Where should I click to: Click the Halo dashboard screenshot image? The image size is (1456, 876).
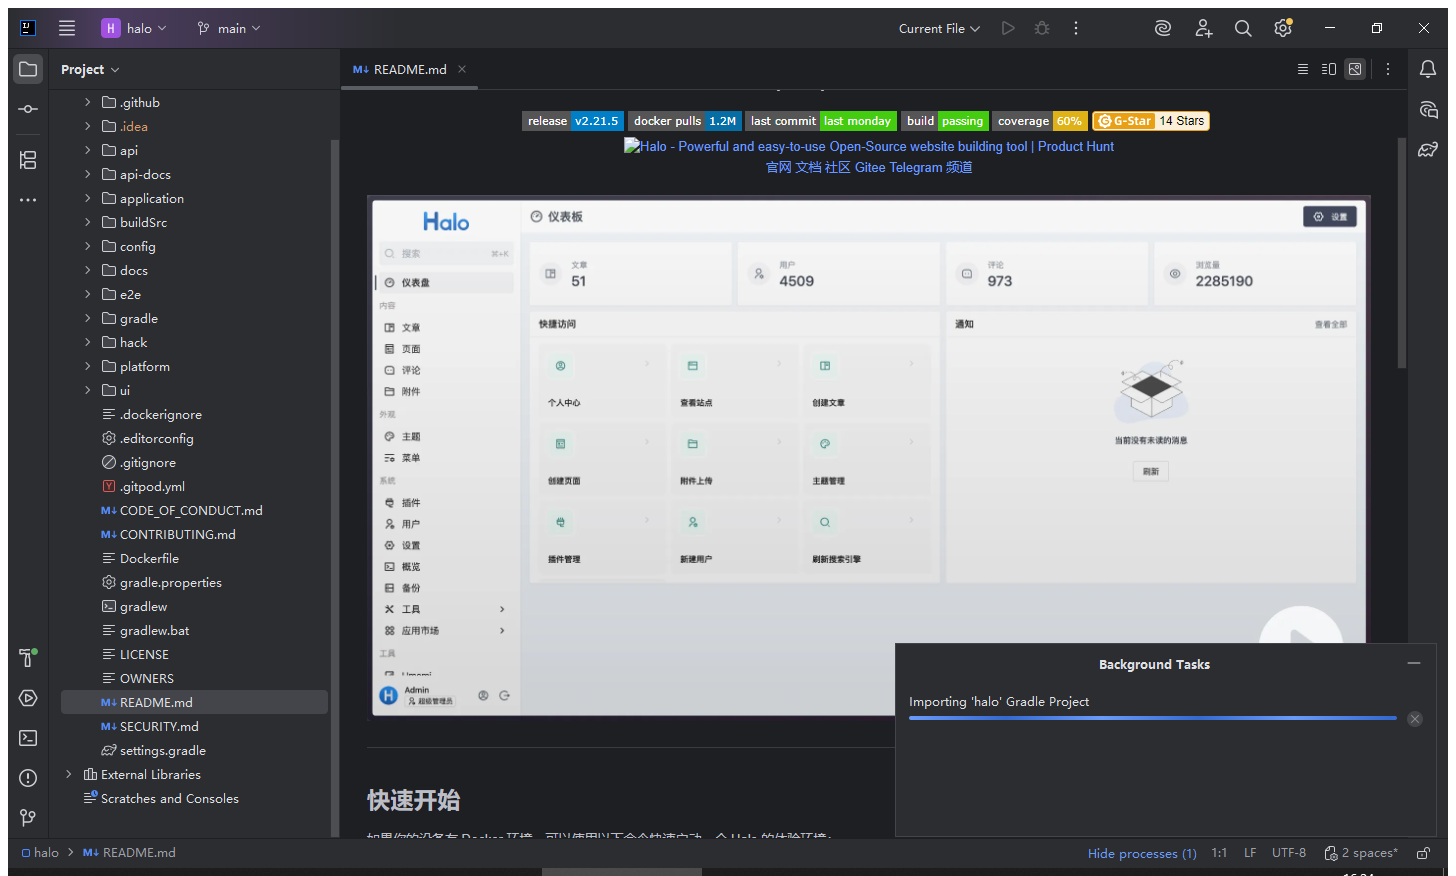868,456
